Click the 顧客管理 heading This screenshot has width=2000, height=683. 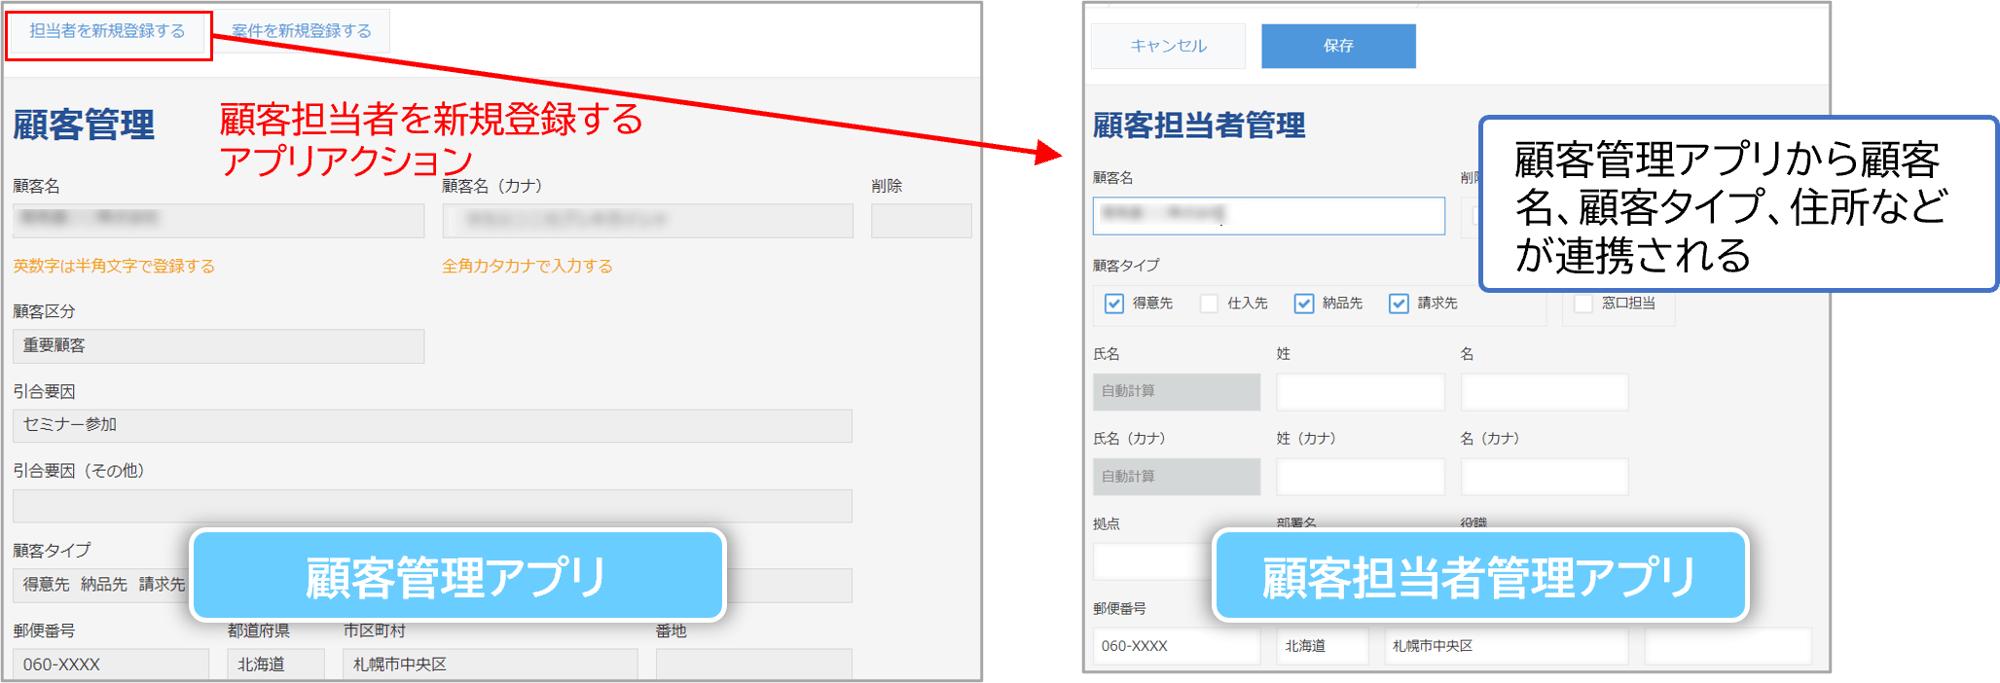84,125
